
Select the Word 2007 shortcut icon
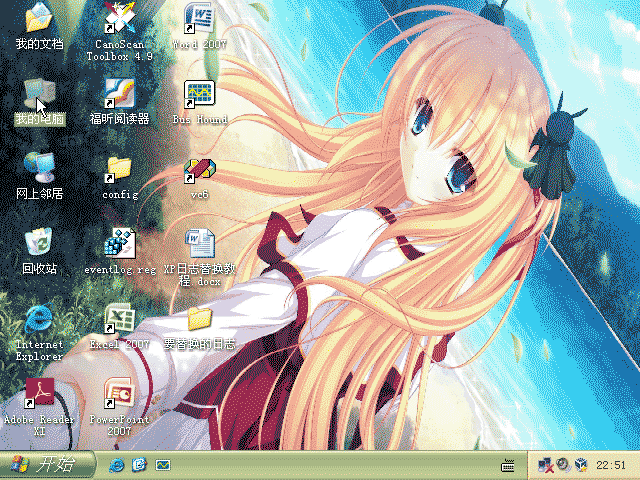click(x=199, y=19)
